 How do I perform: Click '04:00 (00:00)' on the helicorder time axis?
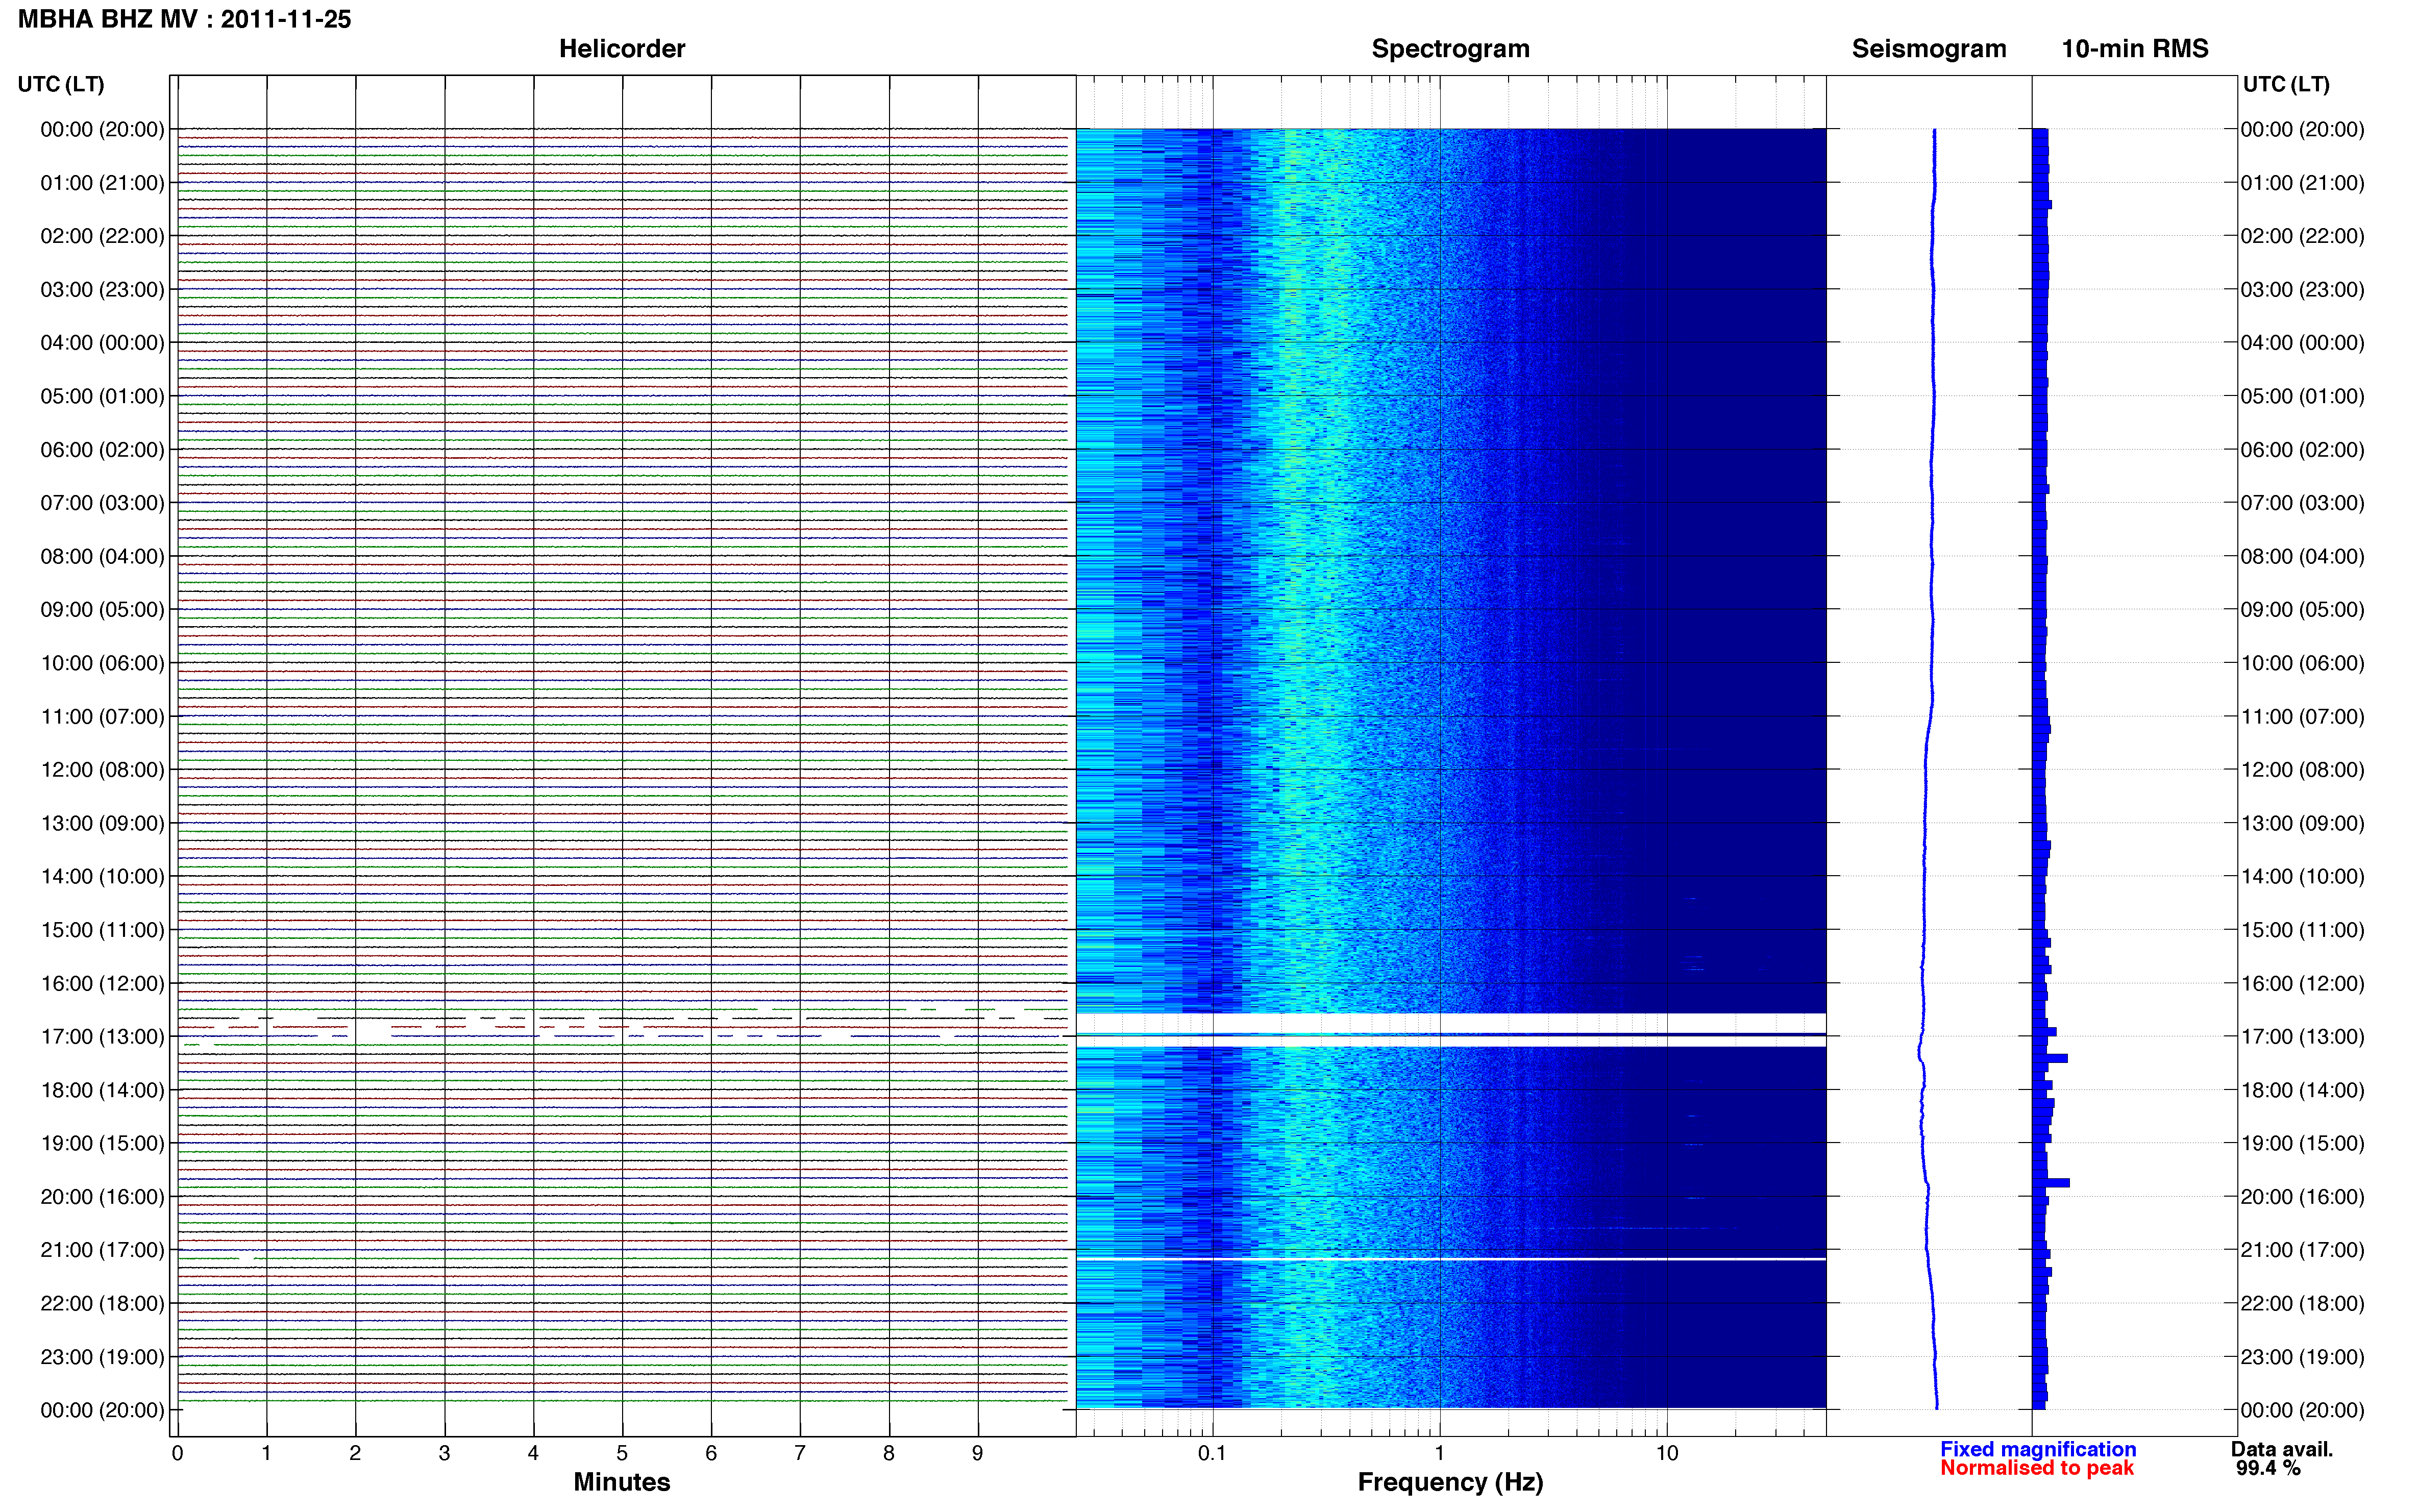(x=102, y=343)
